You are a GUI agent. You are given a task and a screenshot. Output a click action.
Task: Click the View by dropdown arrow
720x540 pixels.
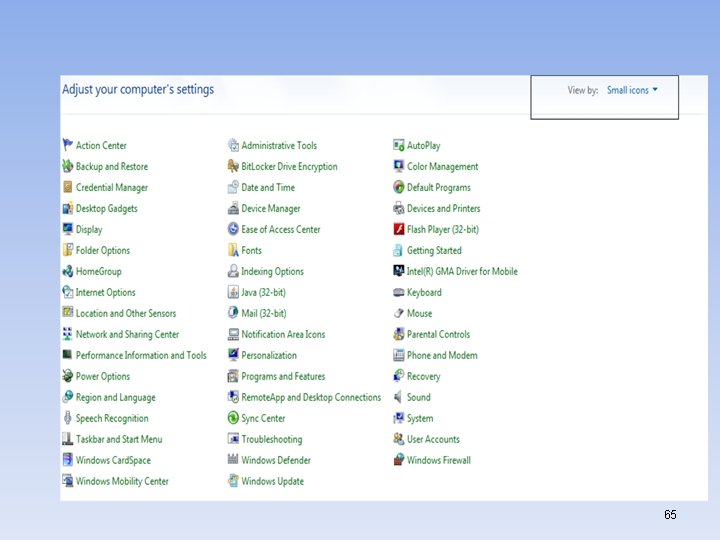pyautogui.click(x=655, y=90)
